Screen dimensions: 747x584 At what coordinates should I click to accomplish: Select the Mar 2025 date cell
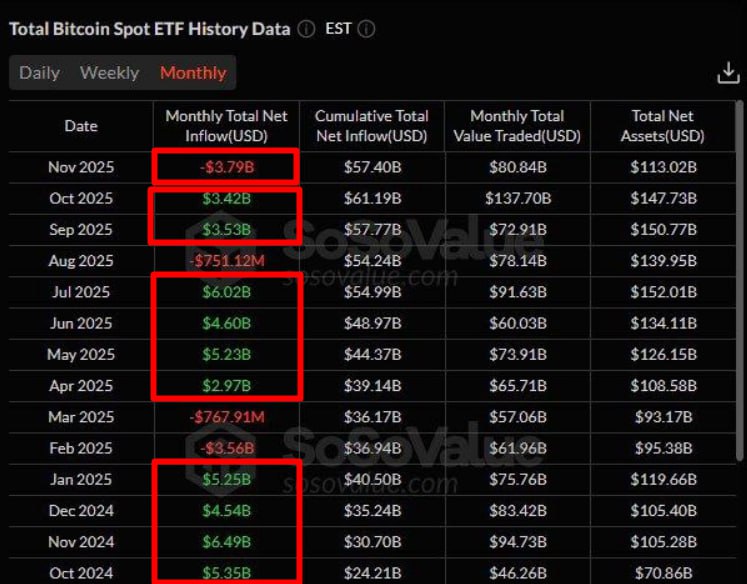click(x=81, y=417)
